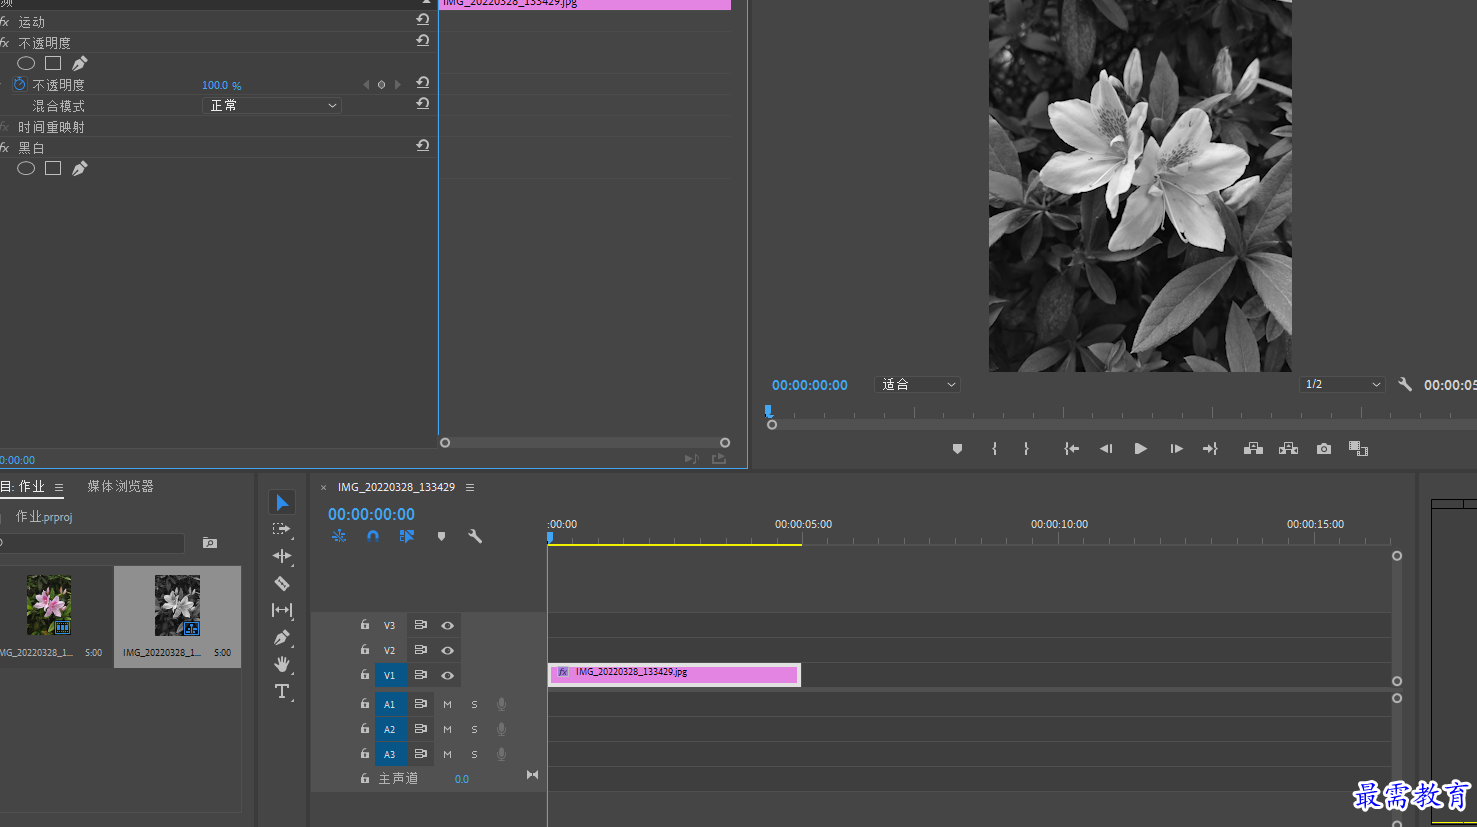1477x827 pixels.
Task: Toggle linked selection in timeline
Action: (x=406, y=536)
